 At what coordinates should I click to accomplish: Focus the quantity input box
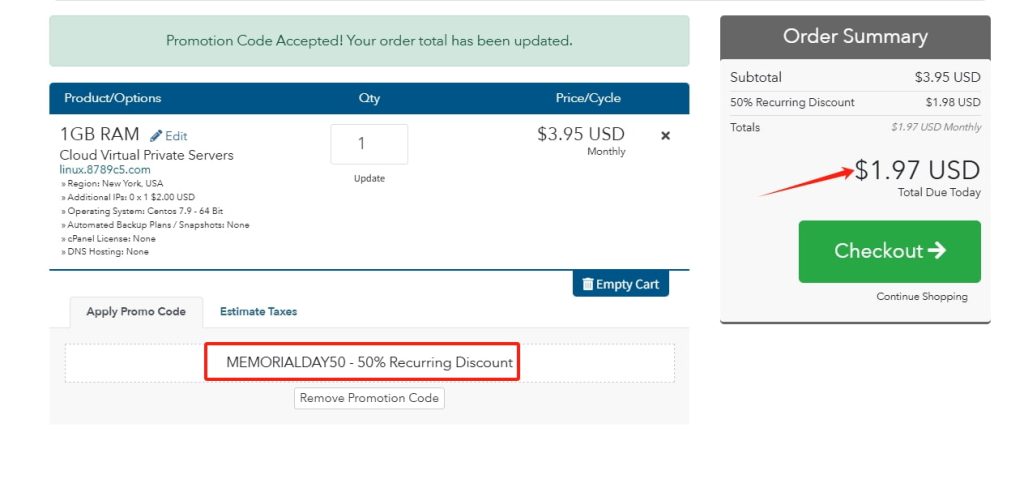369,144
